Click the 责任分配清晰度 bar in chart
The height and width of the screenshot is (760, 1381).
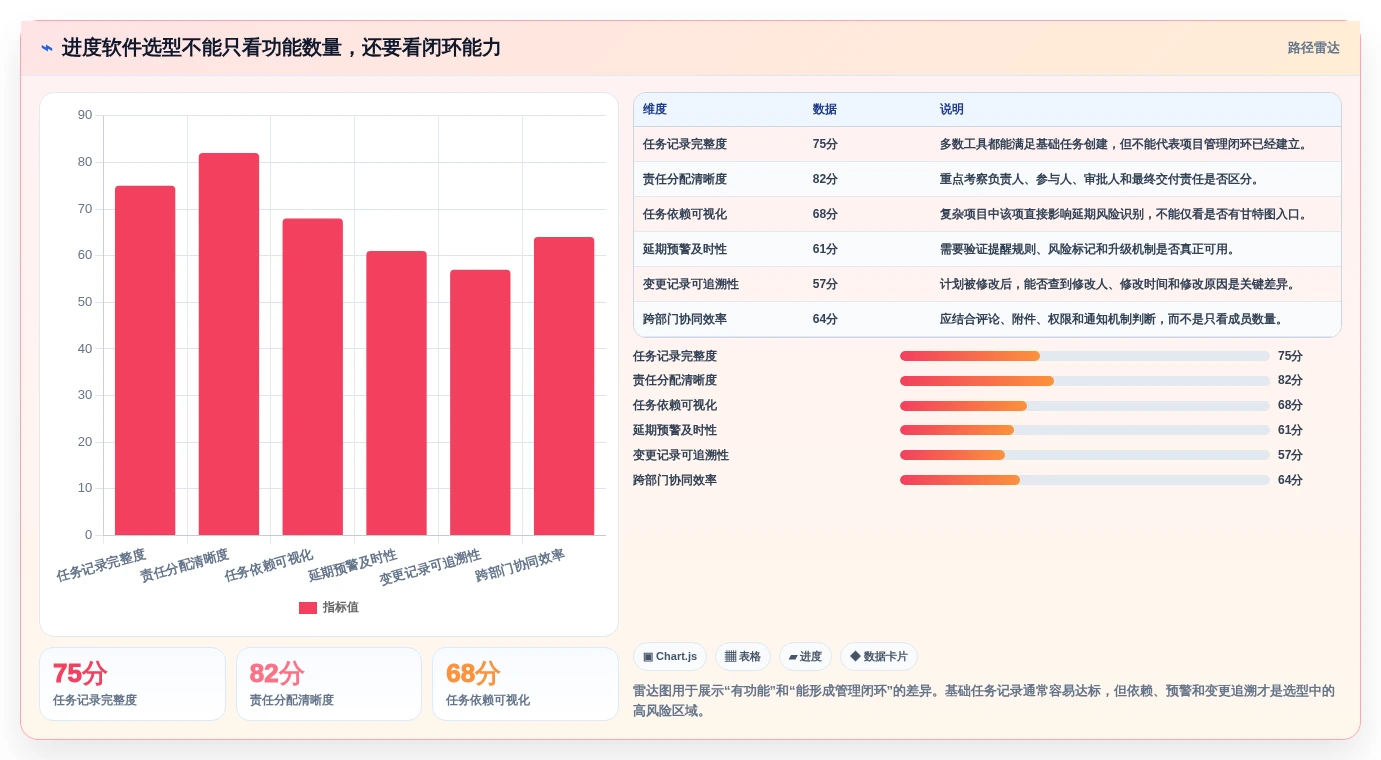229,344
